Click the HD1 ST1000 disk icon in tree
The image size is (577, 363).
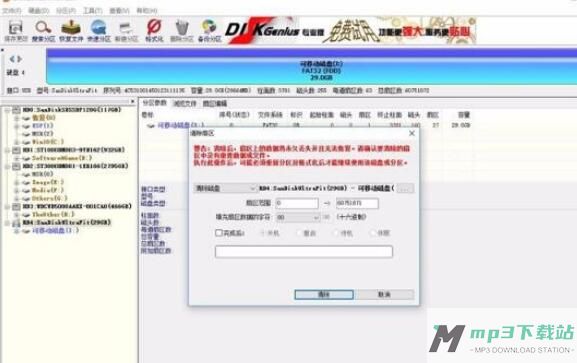point(16,150)
